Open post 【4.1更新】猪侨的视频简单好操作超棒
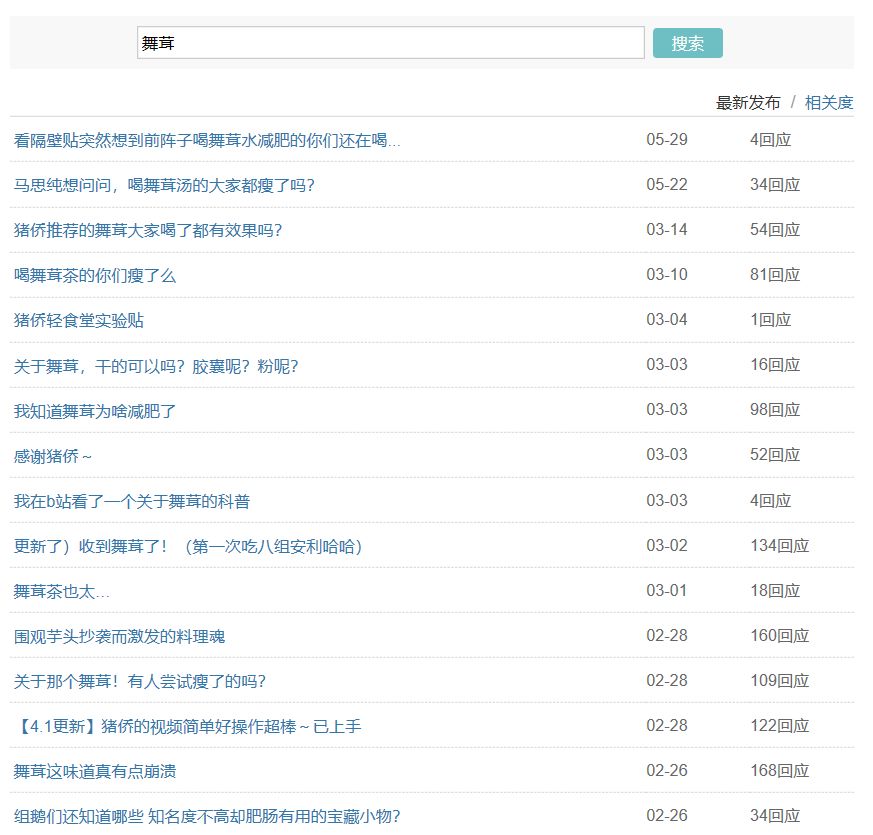The height and width of the screenshot is (835, 873). click(x=187, y=726)
